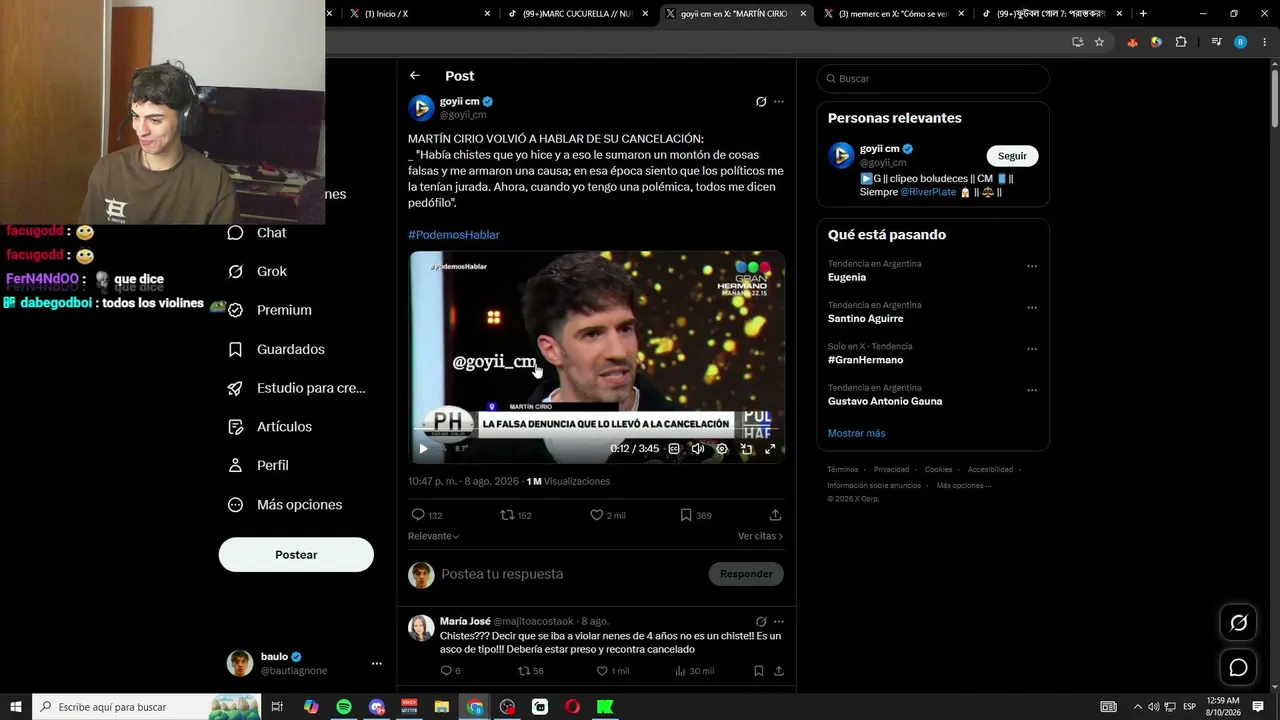Image resolution: width=1280 pixels, height=720 pixels.
Task: Click the Postear button
Action: click(296, 555)
